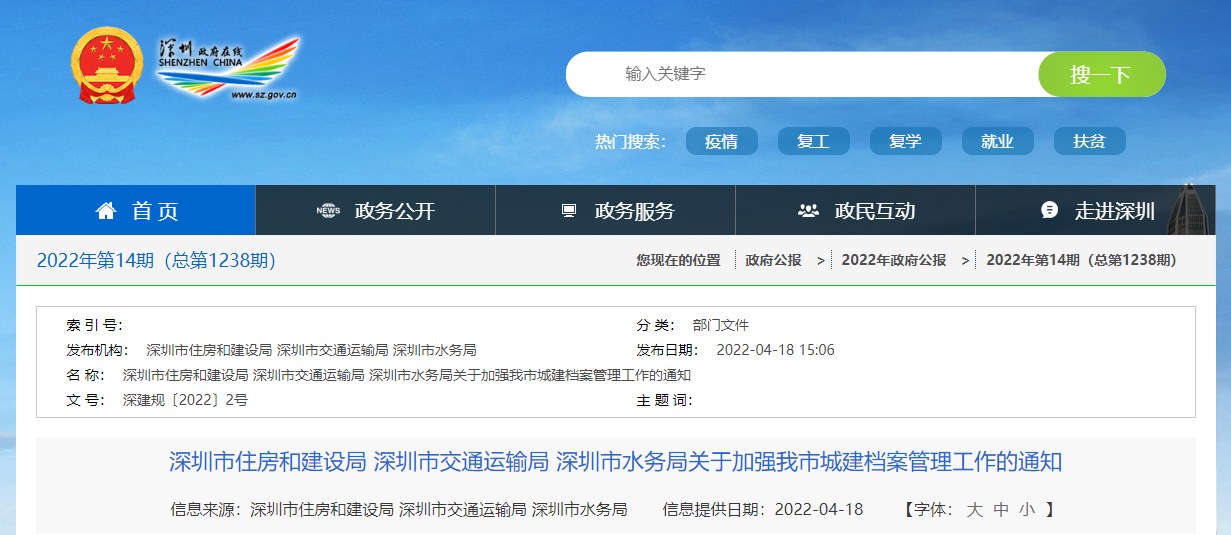Set font size to 大
Image resolution: width=1231 pixels, height=535 pixels.
(974, 510)
